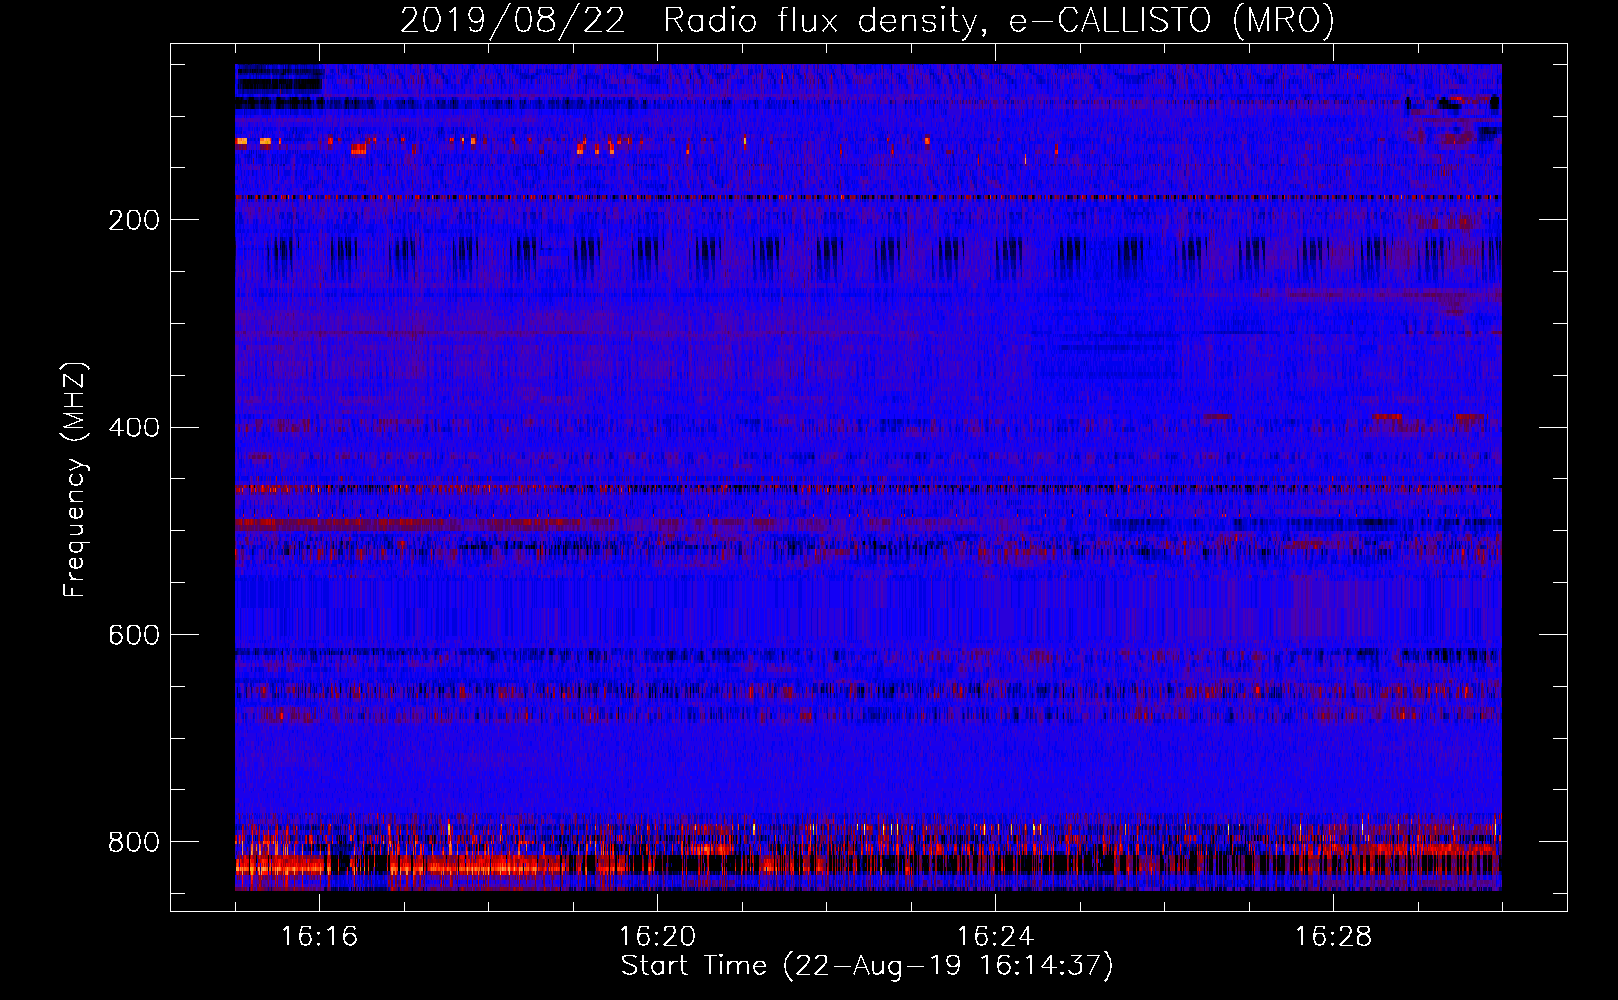Viewport: 1618px width, 1000px height.
Task: Click the 200 frequency tick label
Action: tap(134, 220)
